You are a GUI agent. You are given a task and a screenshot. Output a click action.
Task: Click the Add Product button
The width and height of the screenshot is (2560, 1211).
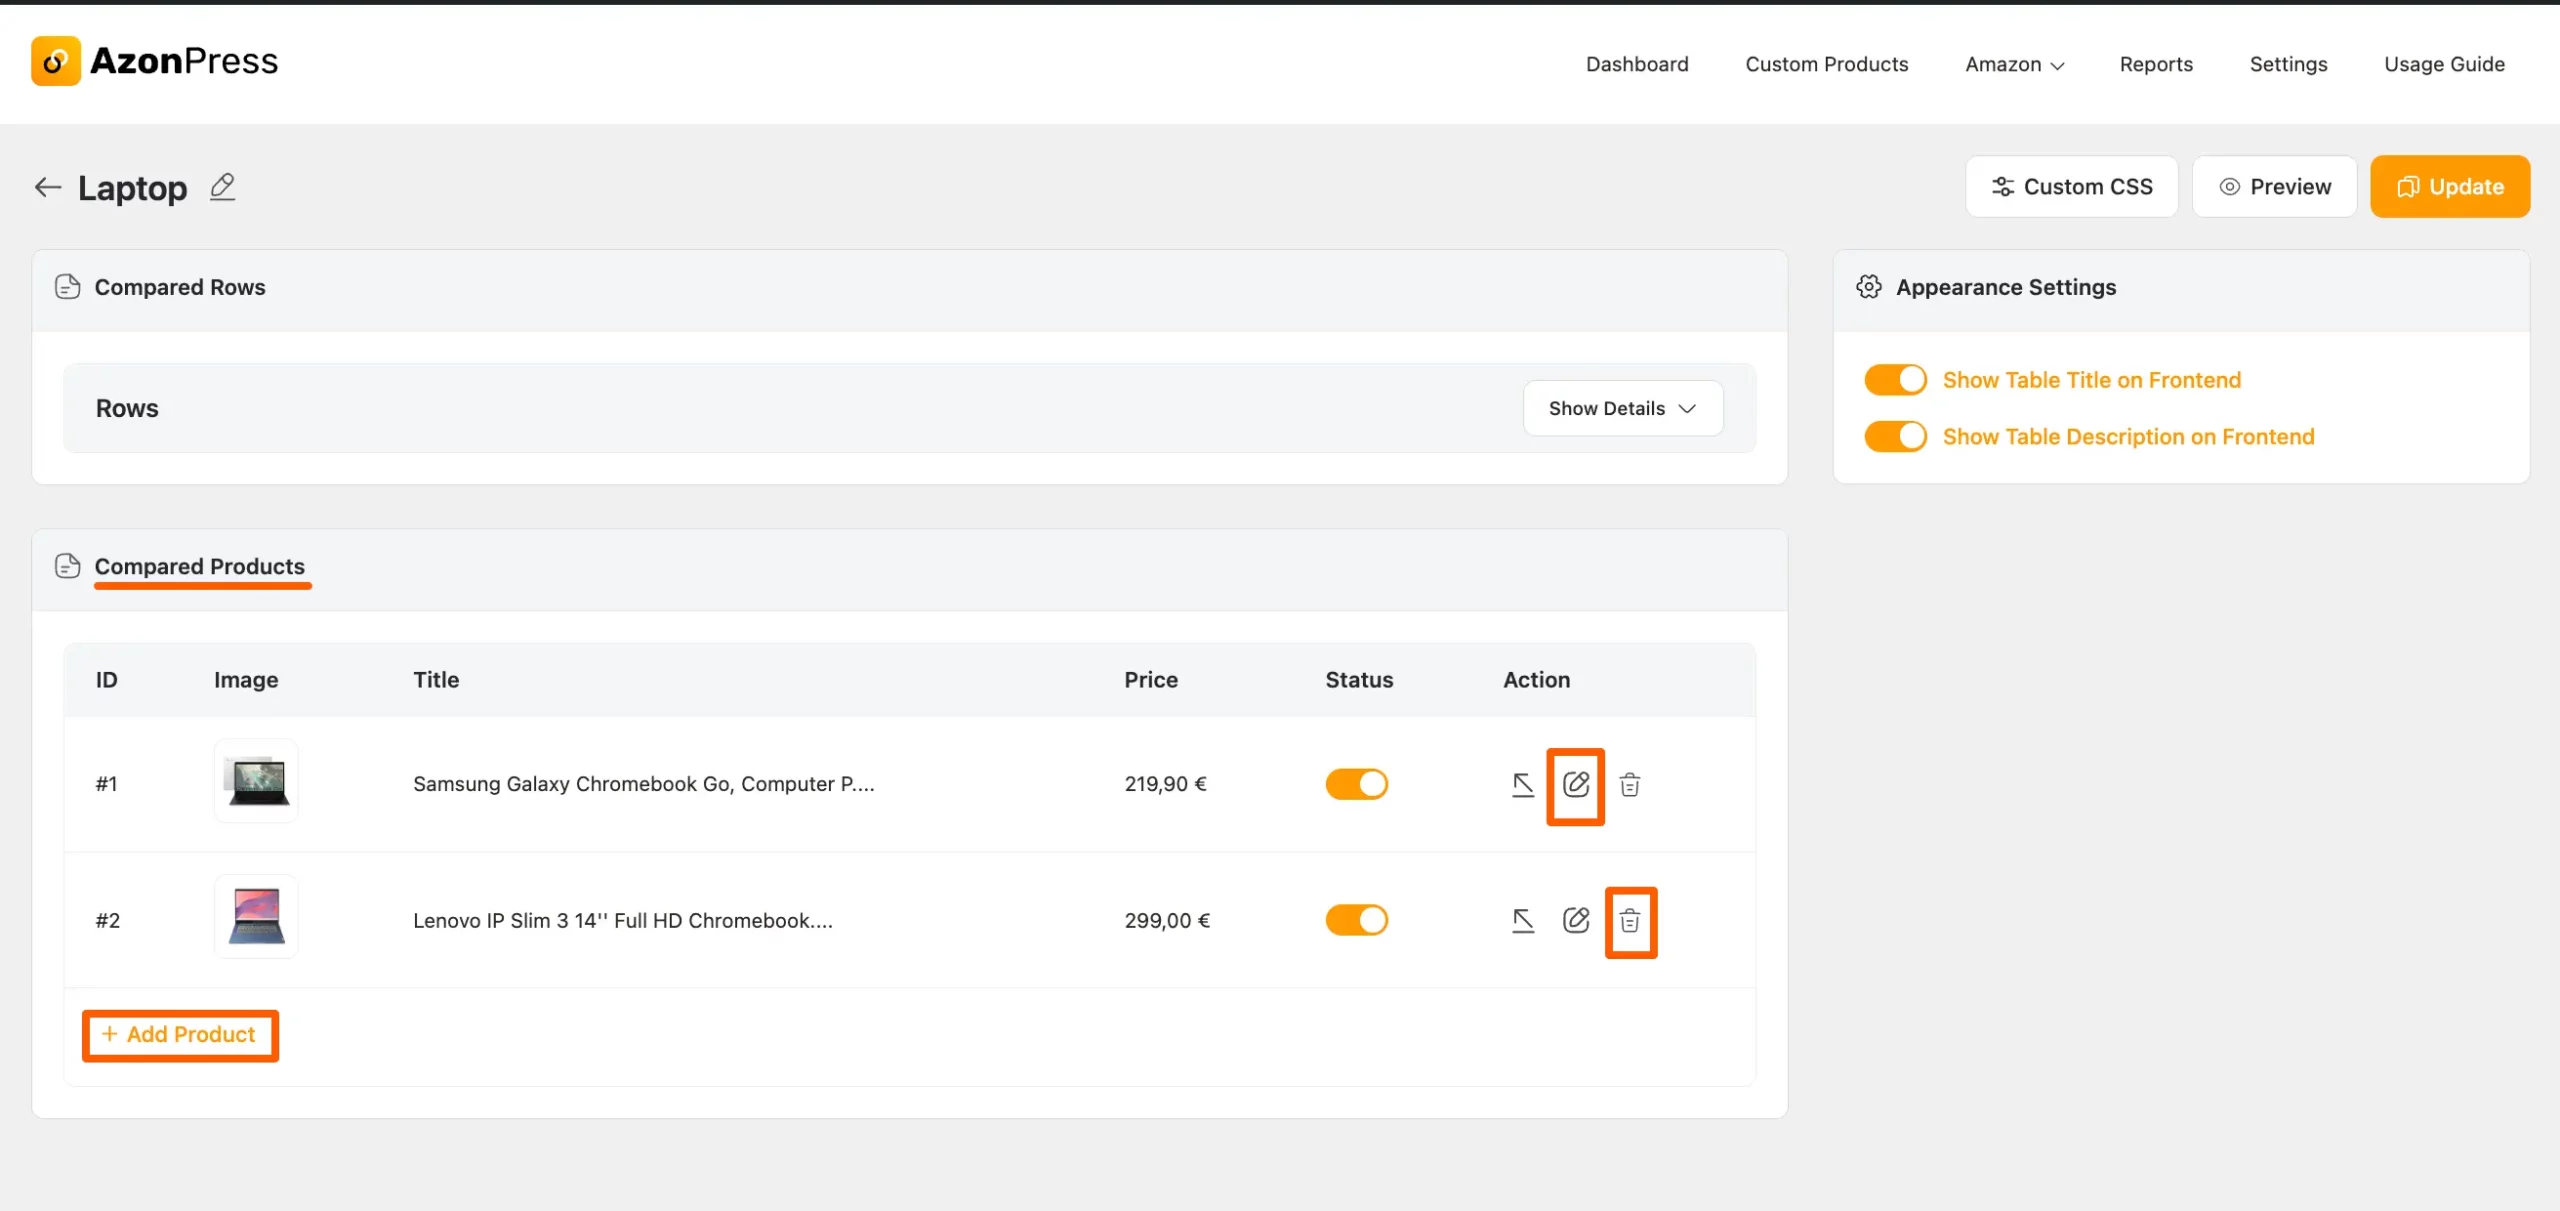(178, 1033)
